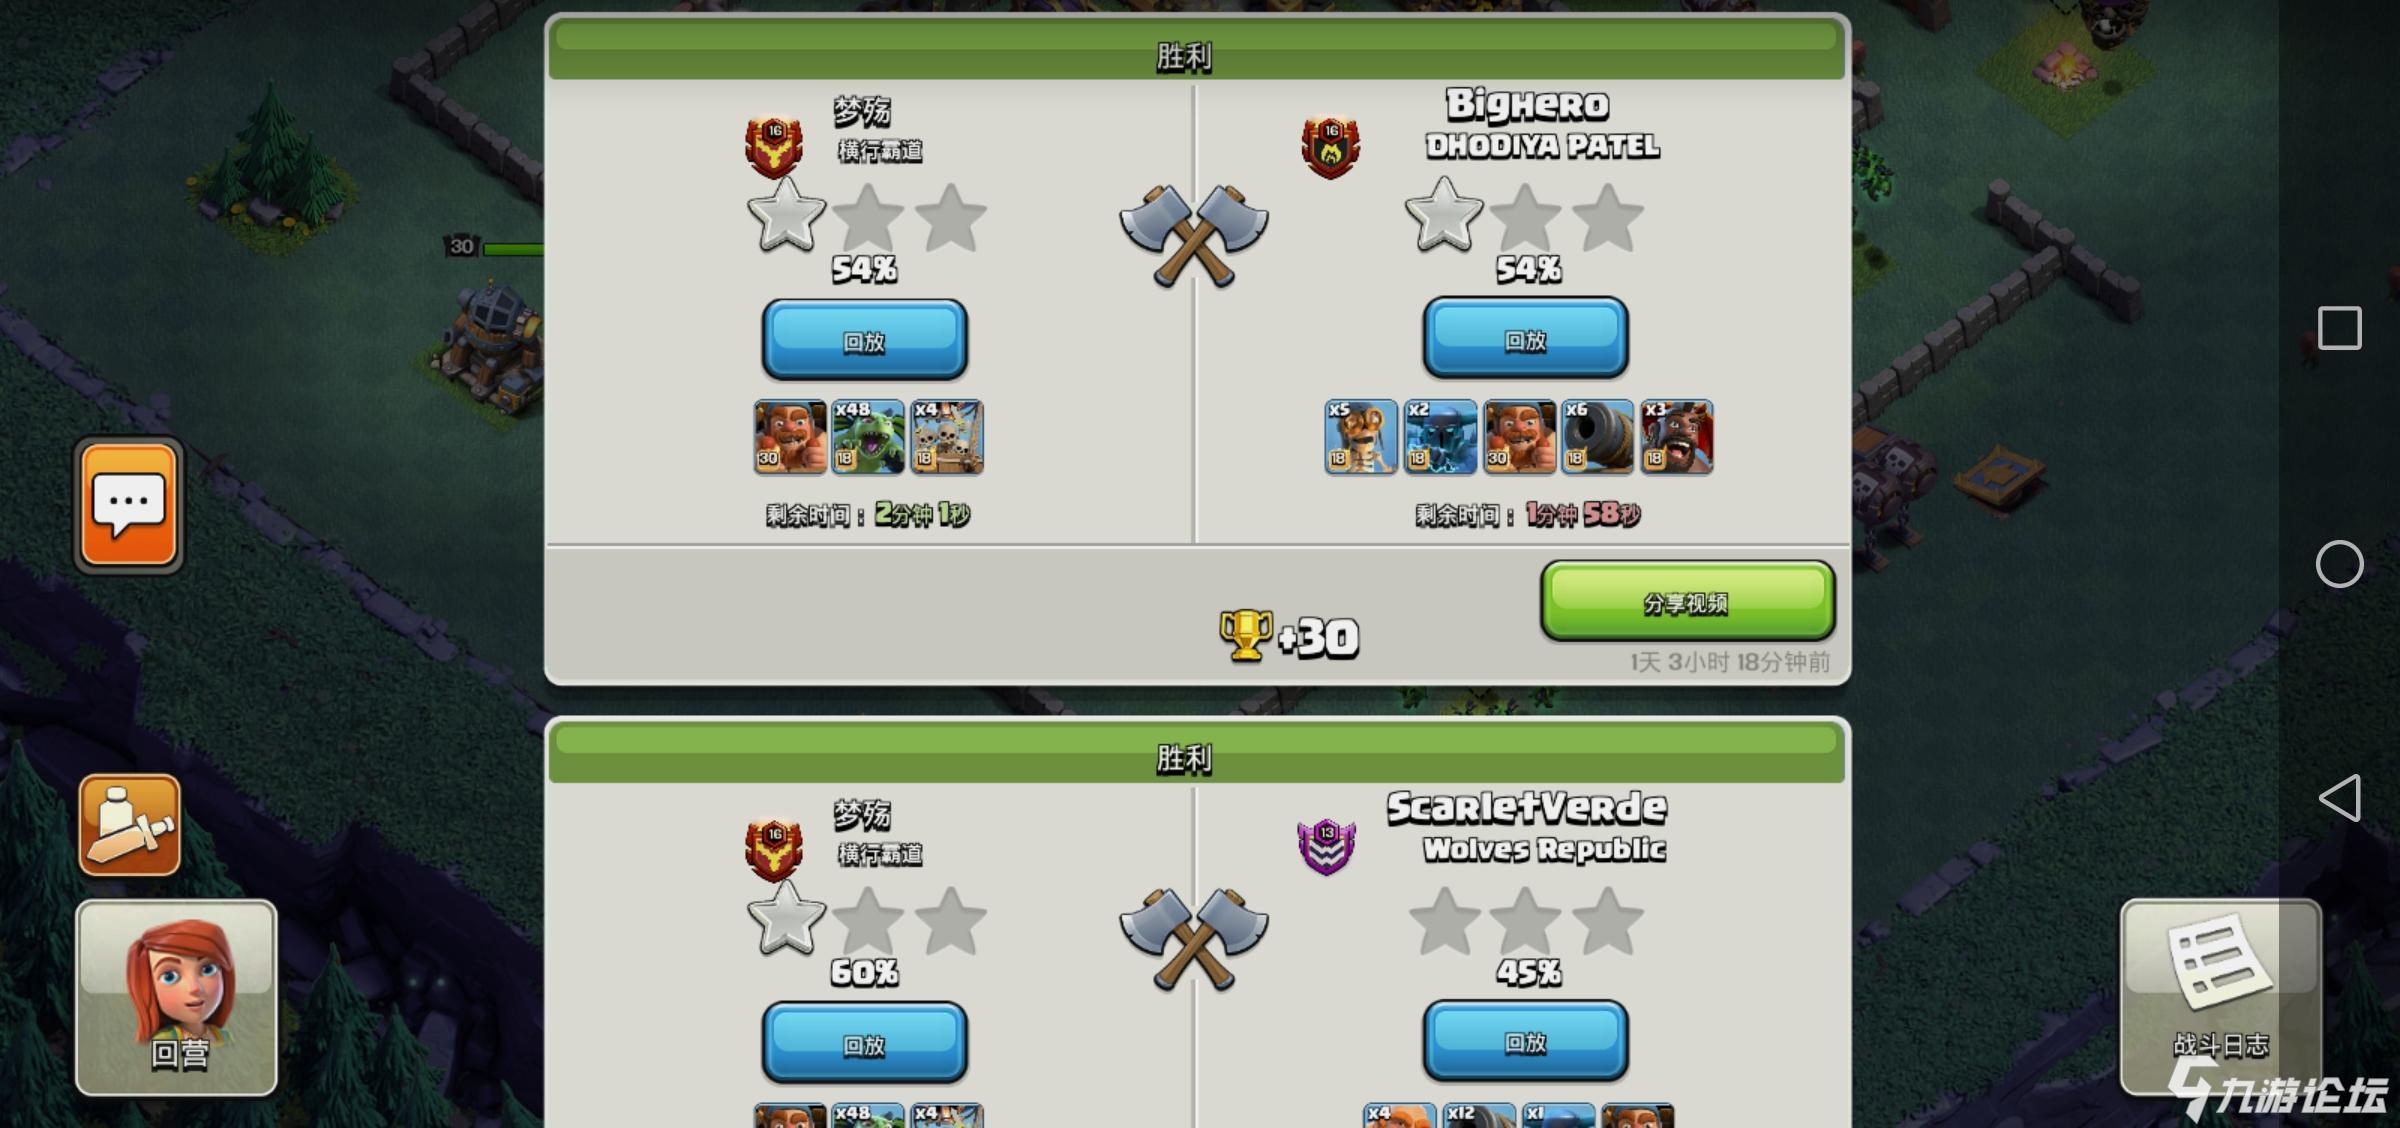
Task: Click 回放 replay under 梦殇 60% attack
Action: tap(864, 1043)
